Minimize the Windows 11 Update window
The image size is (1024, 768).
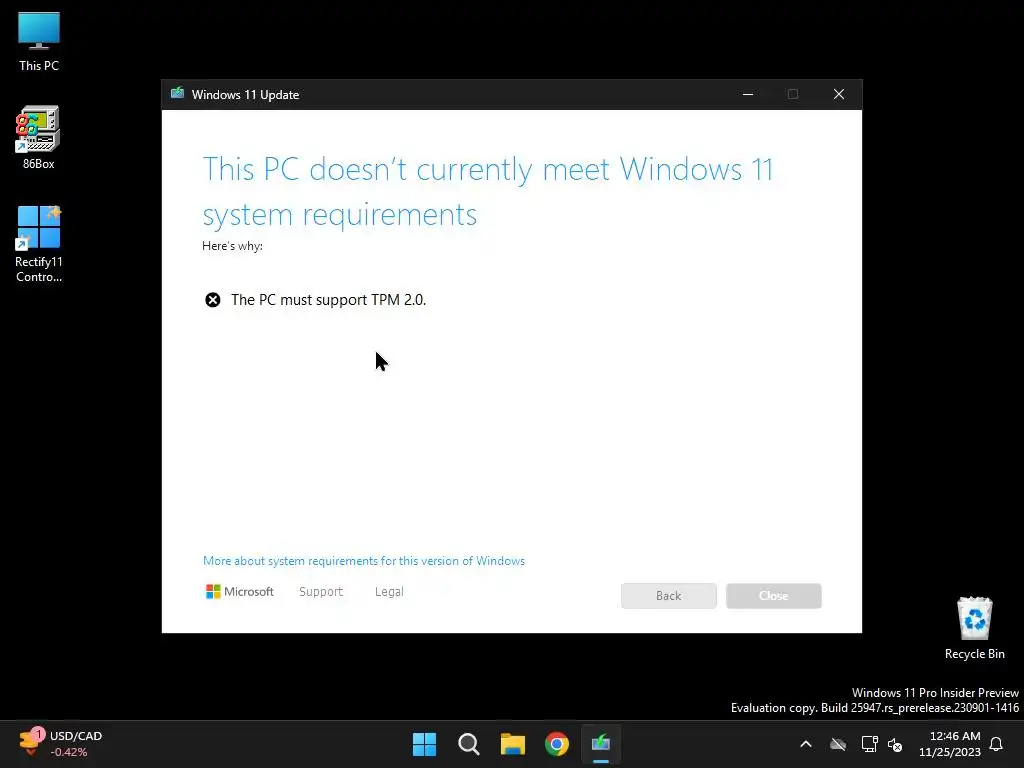click(x=748, y=94)
